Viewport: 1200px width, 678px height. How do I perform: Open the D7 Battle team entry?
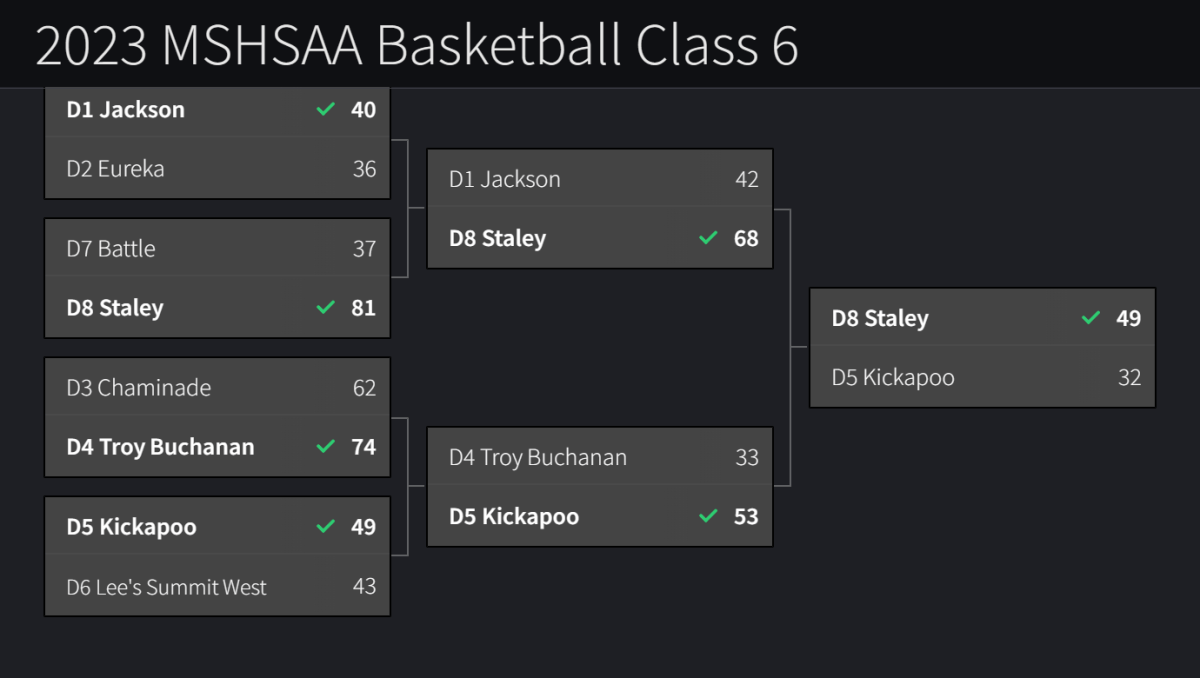click(x=111, y=248)
